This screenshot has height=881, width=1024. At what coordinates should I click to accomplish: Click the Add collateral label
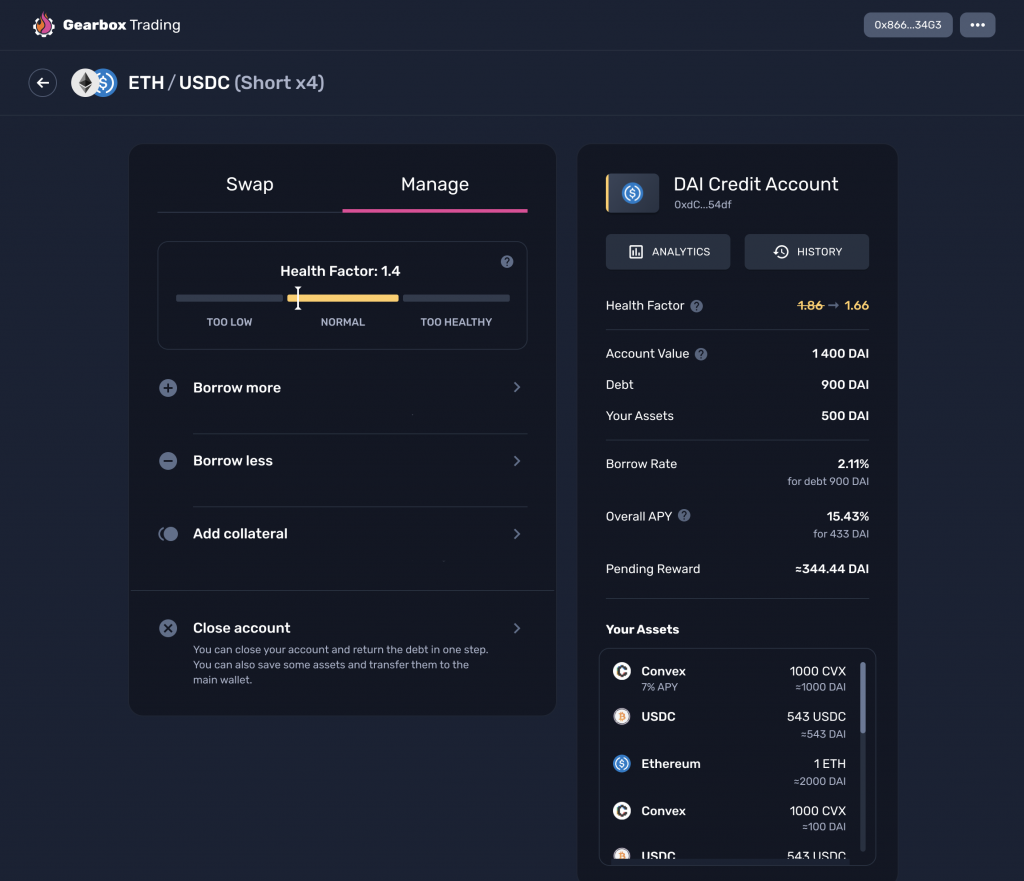tap(240, 534)
